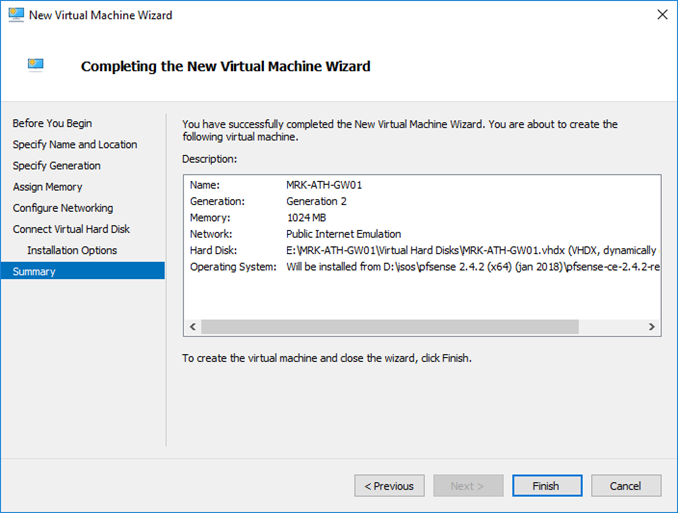Click the Hard Disk: label
The width and height of the screenshot is (678, 513).
213,250
